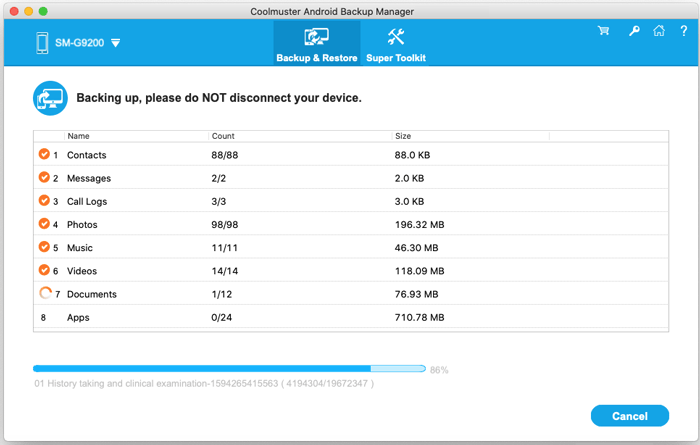The height and width of the screenshot is (445, 700).
Task: Click the 88.0 KB contacts size
Action: [412, 155]
